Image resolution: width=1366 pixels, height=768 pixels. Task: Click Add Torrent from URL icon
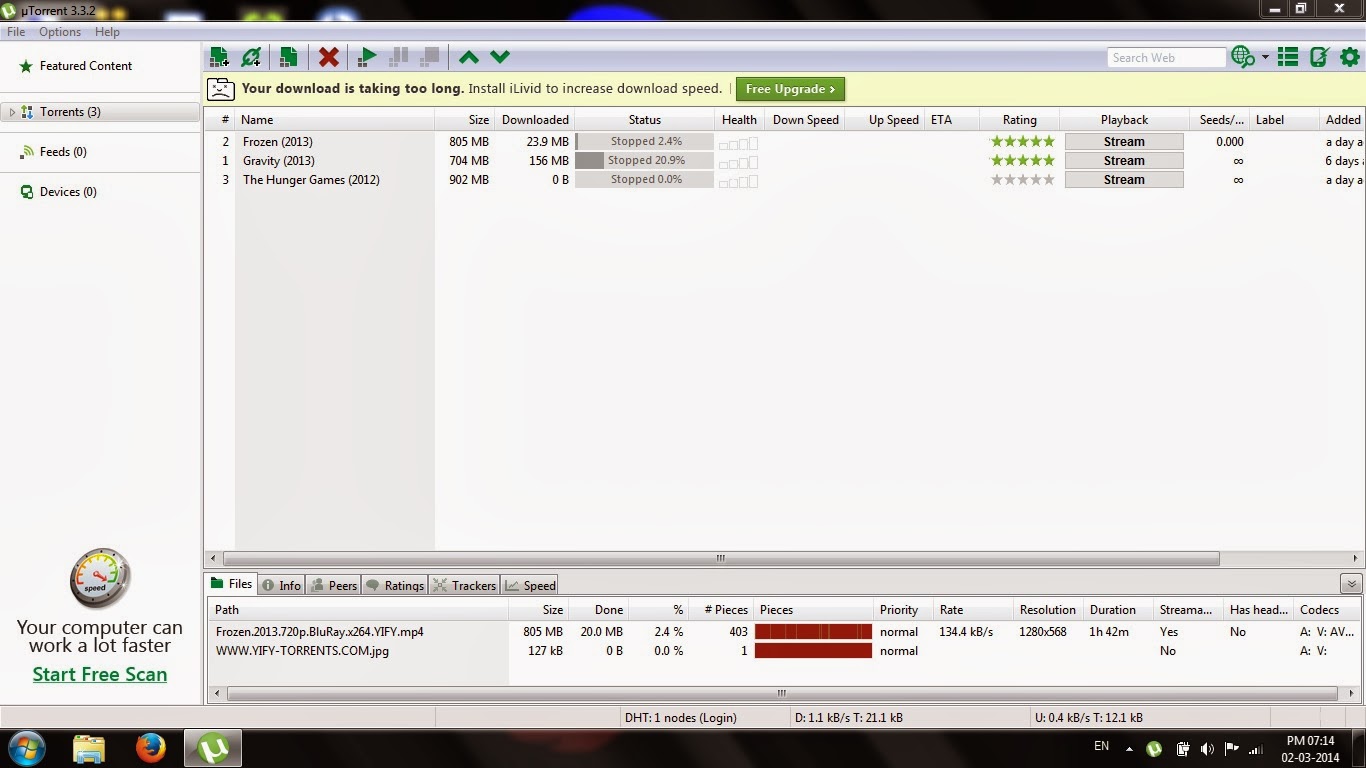click(x=251, y=57)
